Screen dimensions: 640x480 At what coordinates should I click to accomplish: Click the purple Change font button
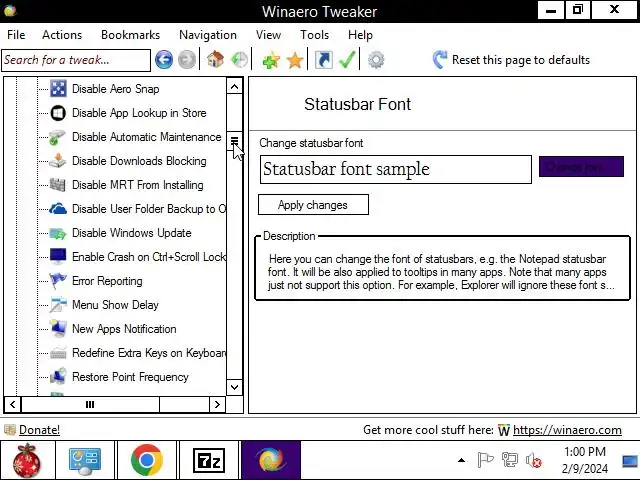pyautogui.click(x=581, y=167)
